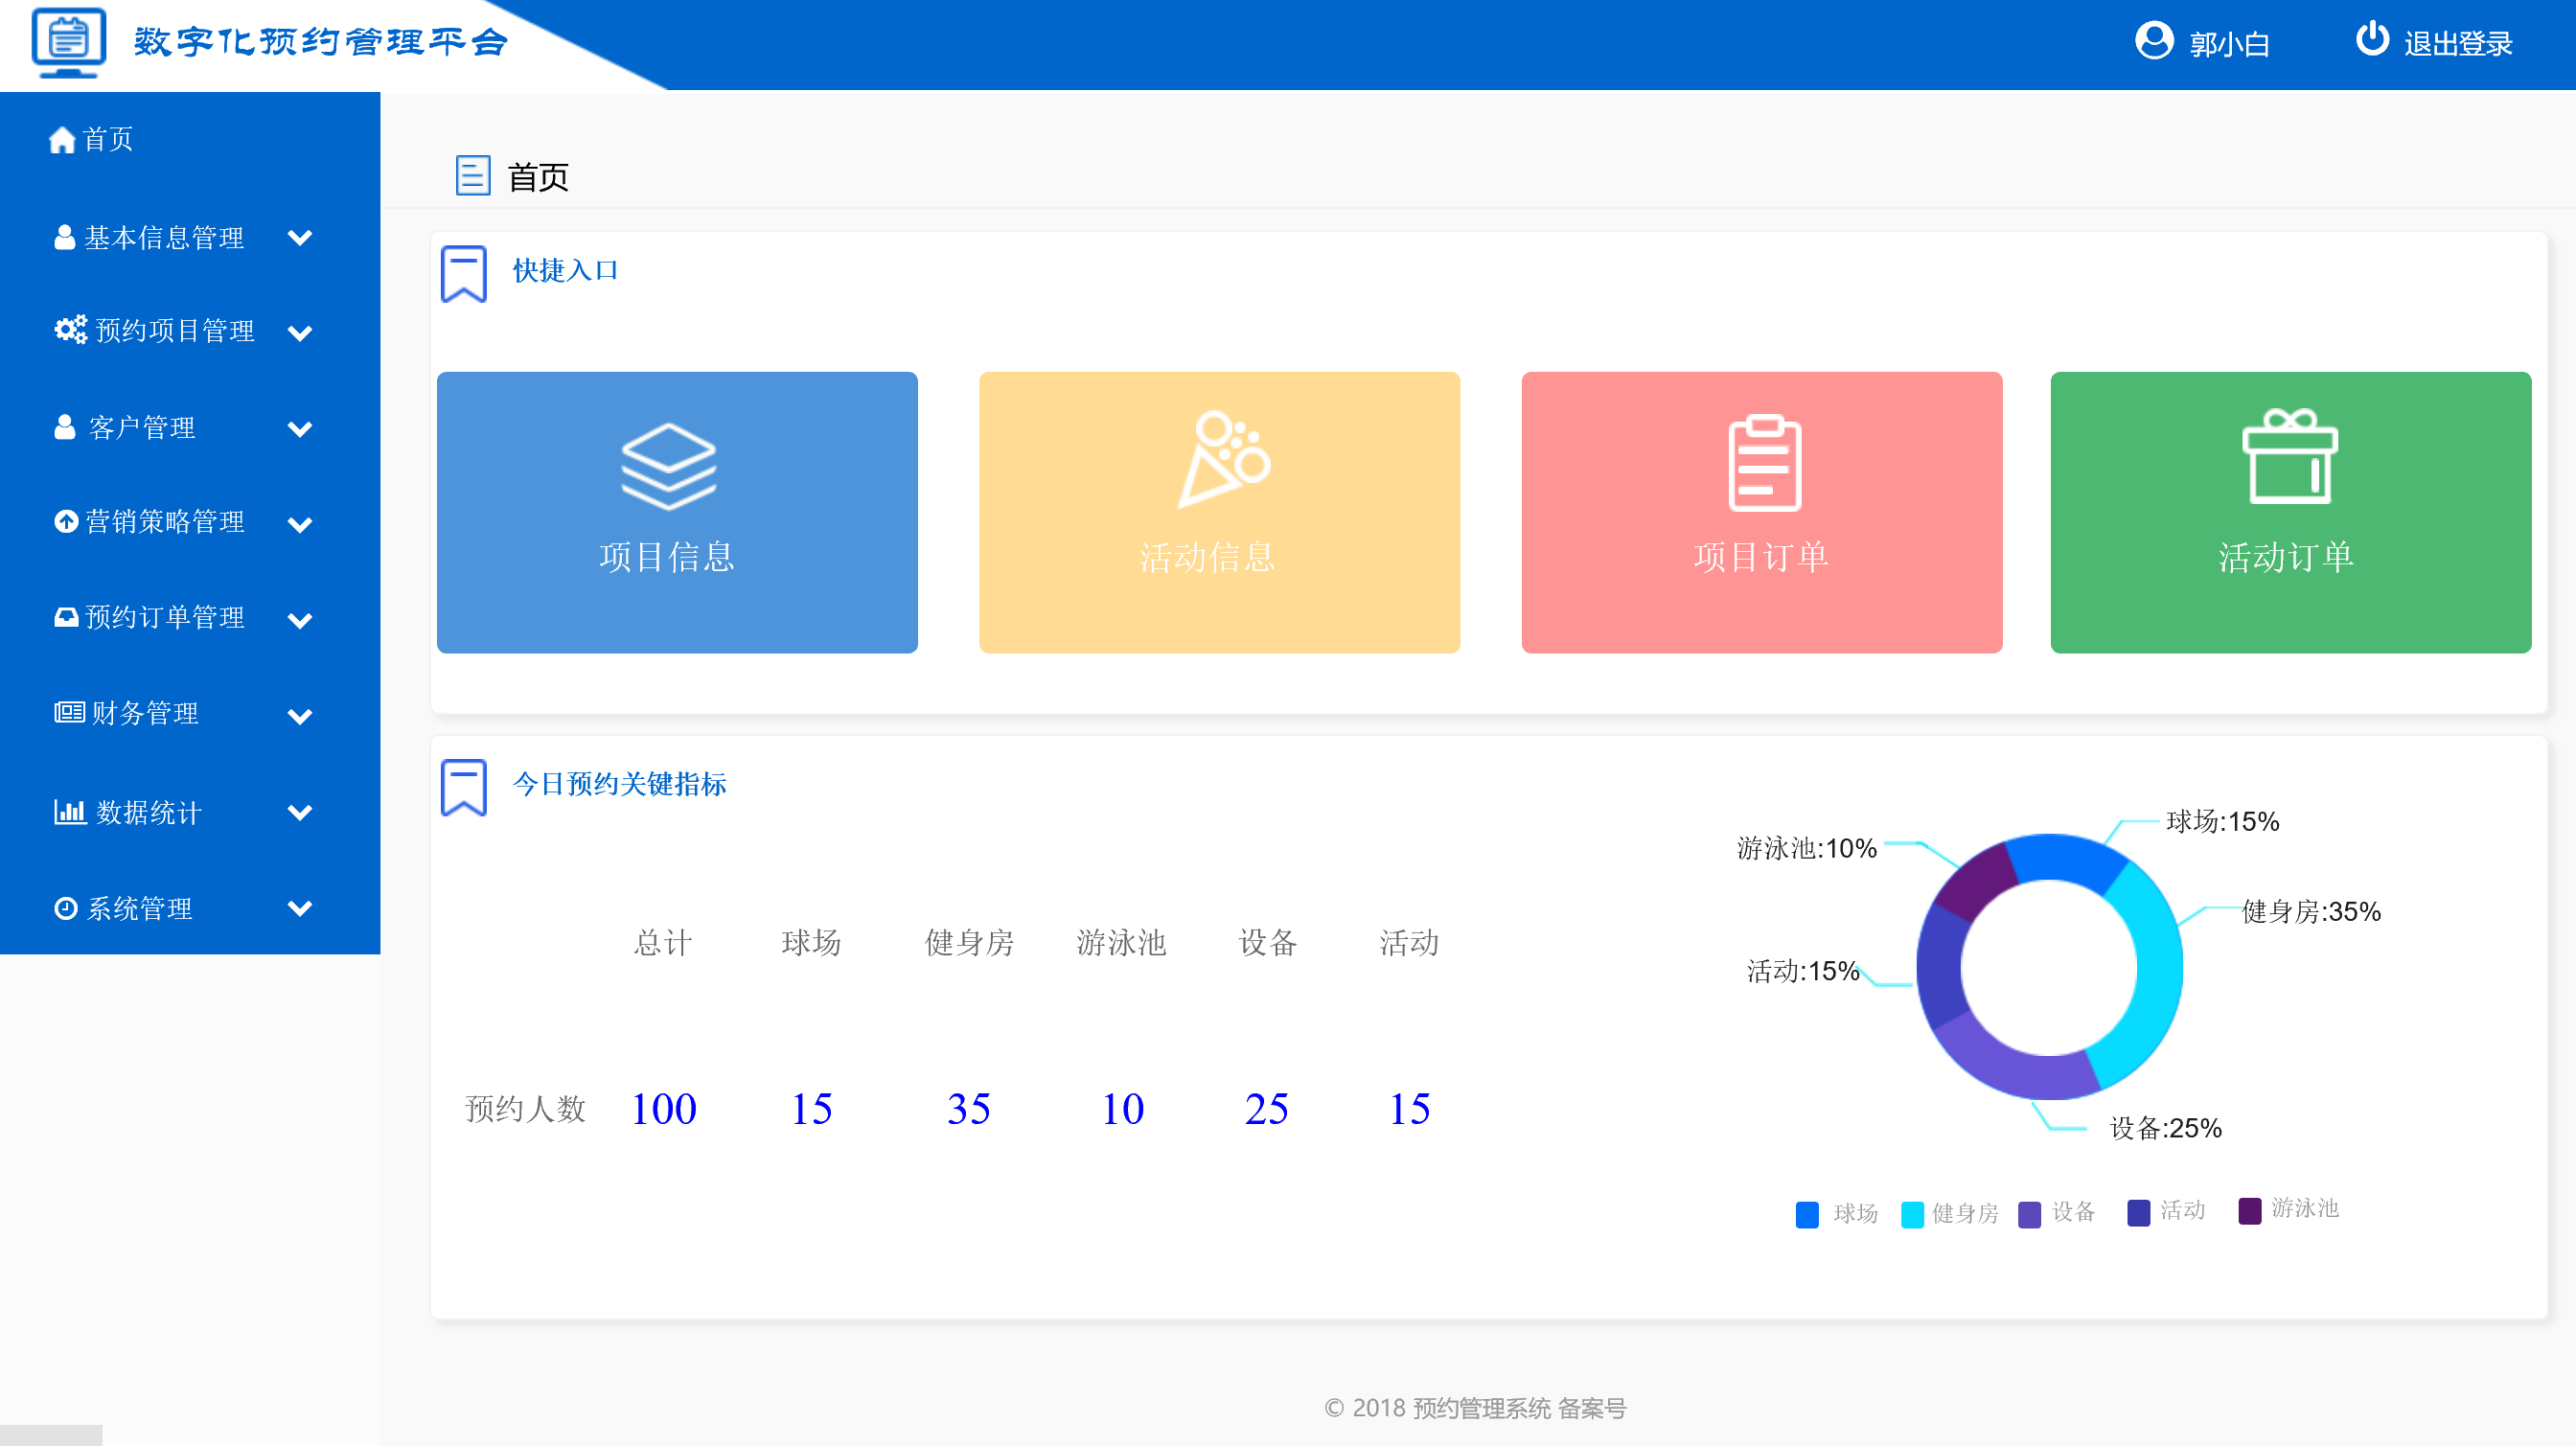The width and height of the screenshot is (2576, 1446).
Task: Click the bookmark icon beside 今日预约关键指标
Action: point(464,787)
